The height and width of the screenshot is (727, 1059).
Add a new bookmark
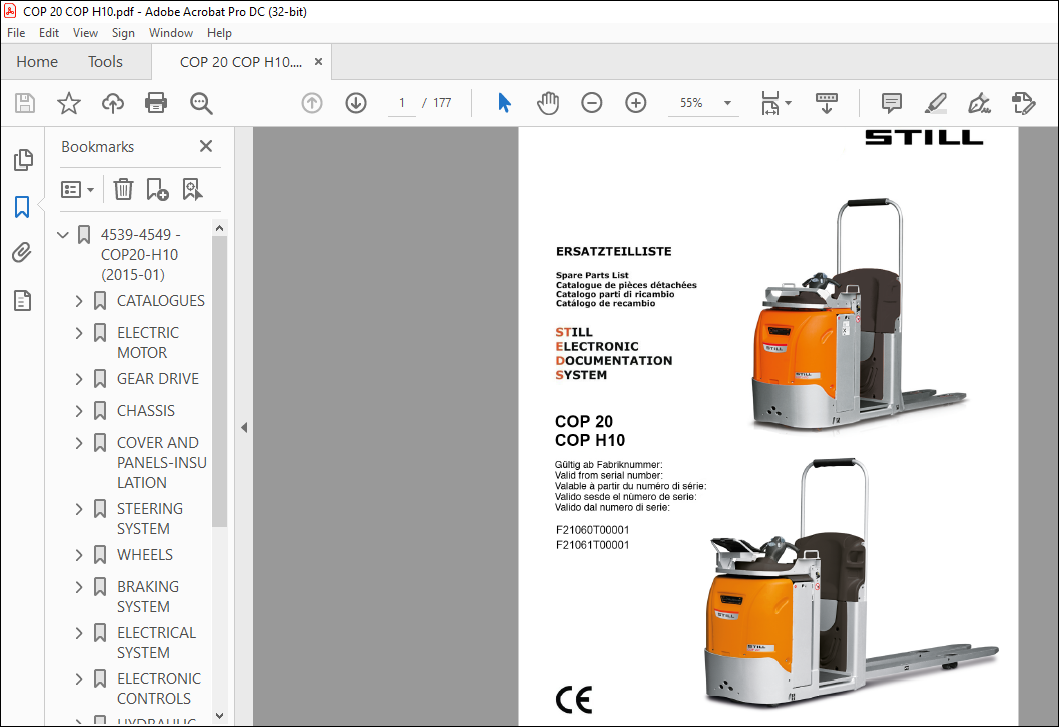157,189
